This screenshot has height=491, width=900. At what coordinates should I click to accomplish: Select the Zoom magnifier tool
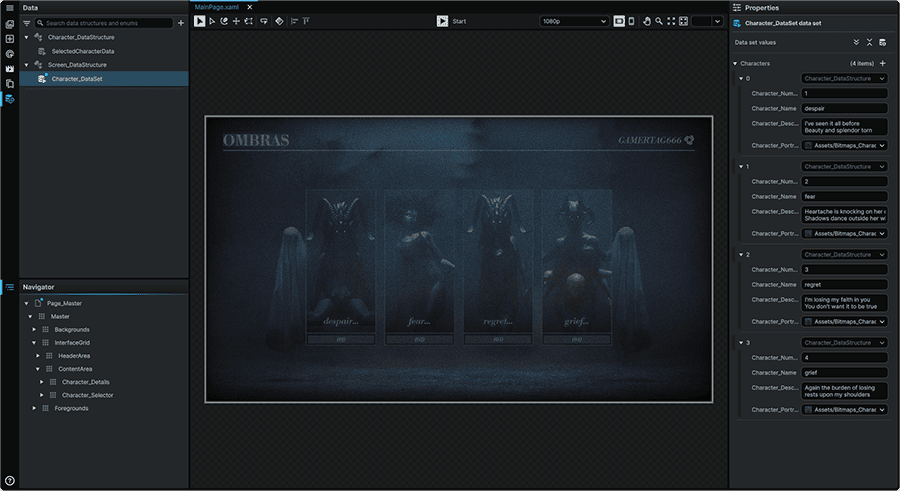tap(659, 21)
